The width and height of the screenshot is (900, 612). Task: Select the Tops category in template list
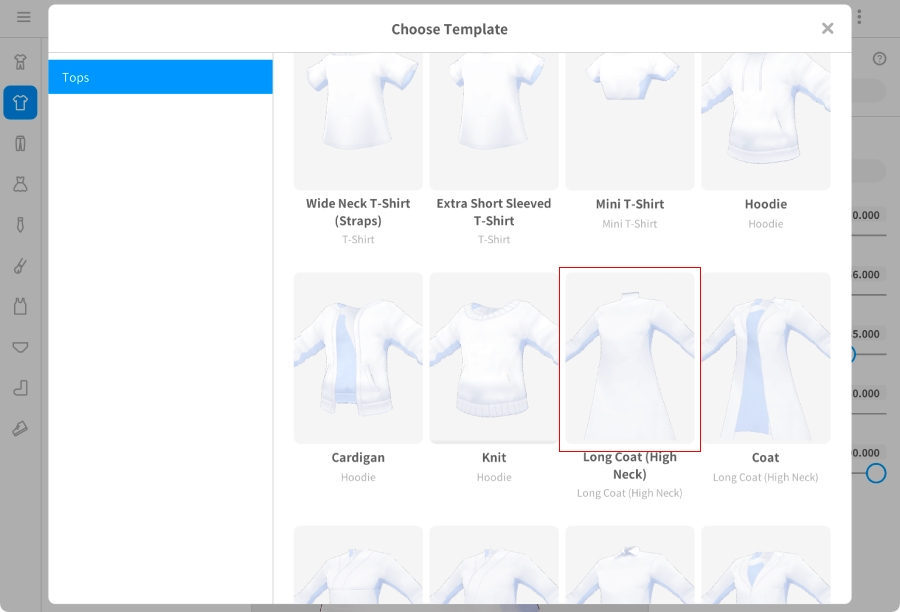pyautogui.click(x=160, y=77)
